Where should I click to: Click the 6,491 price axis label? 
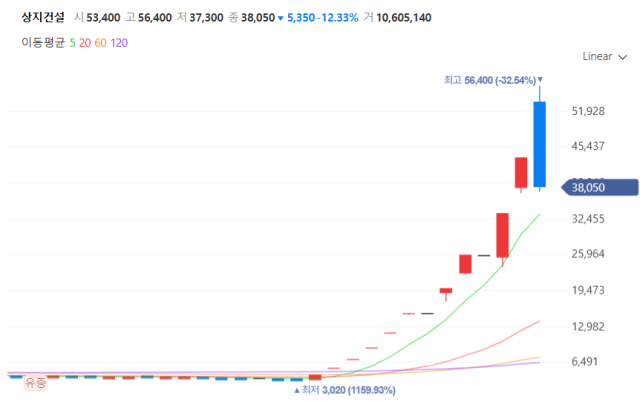(x=591, y=362)
